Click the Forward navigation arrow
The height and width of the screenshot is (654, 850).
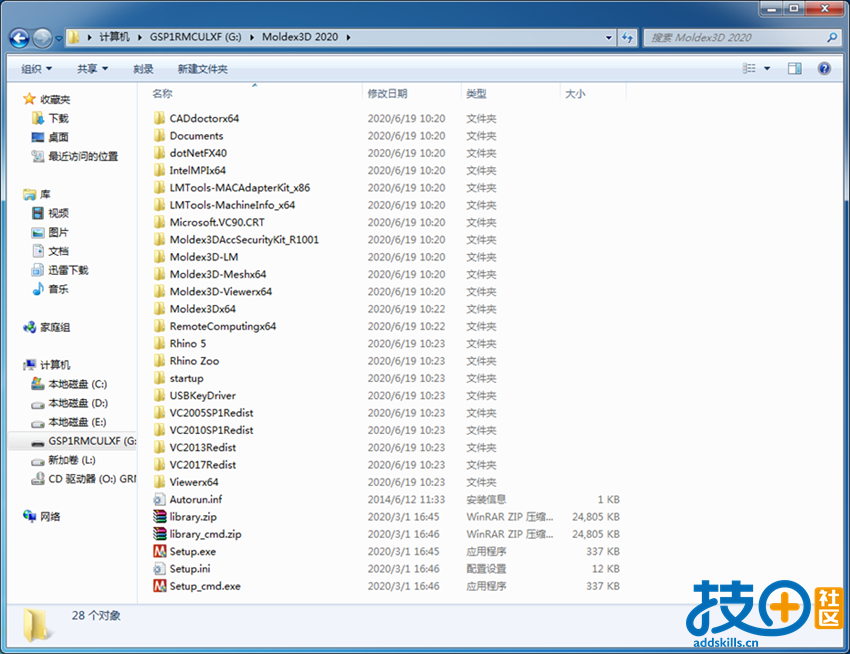[x=42, y=38]
